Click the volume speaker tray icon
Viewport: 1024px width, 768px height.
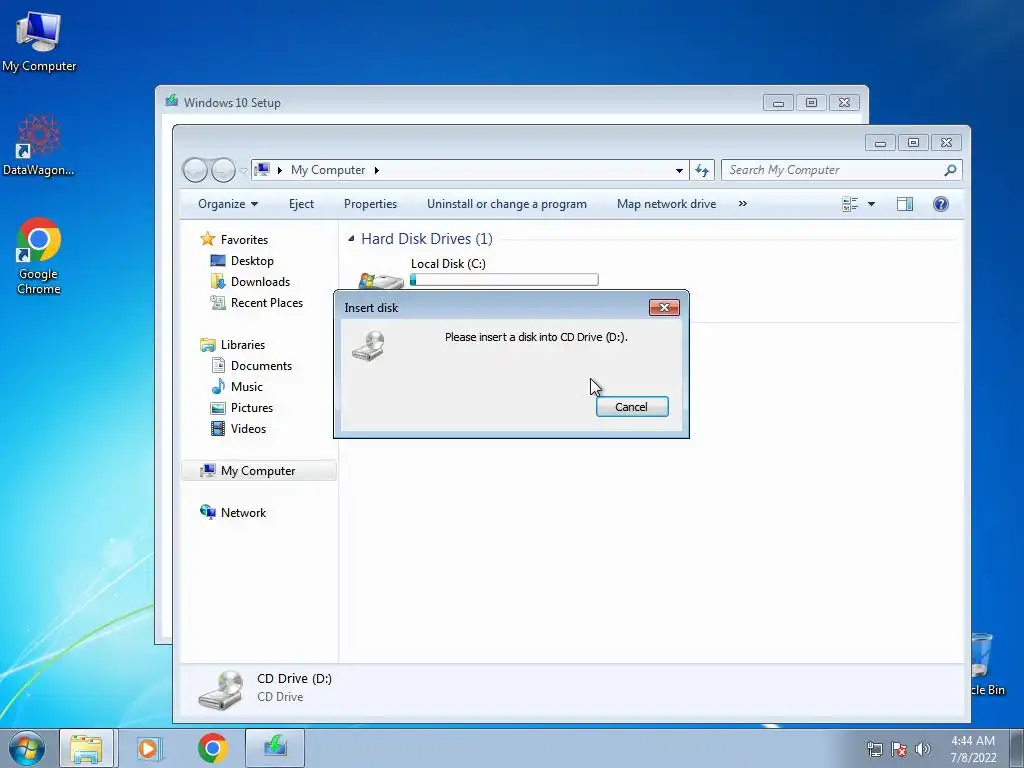click(923, 749)
